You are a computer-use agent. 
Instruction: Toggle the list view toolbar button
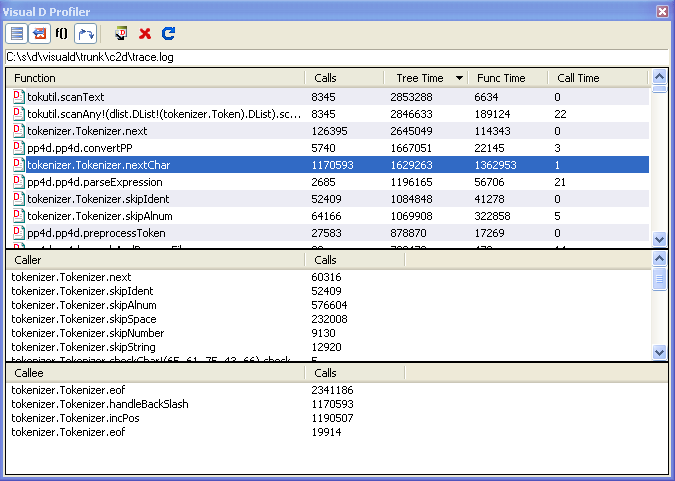(x=17, y=33)
